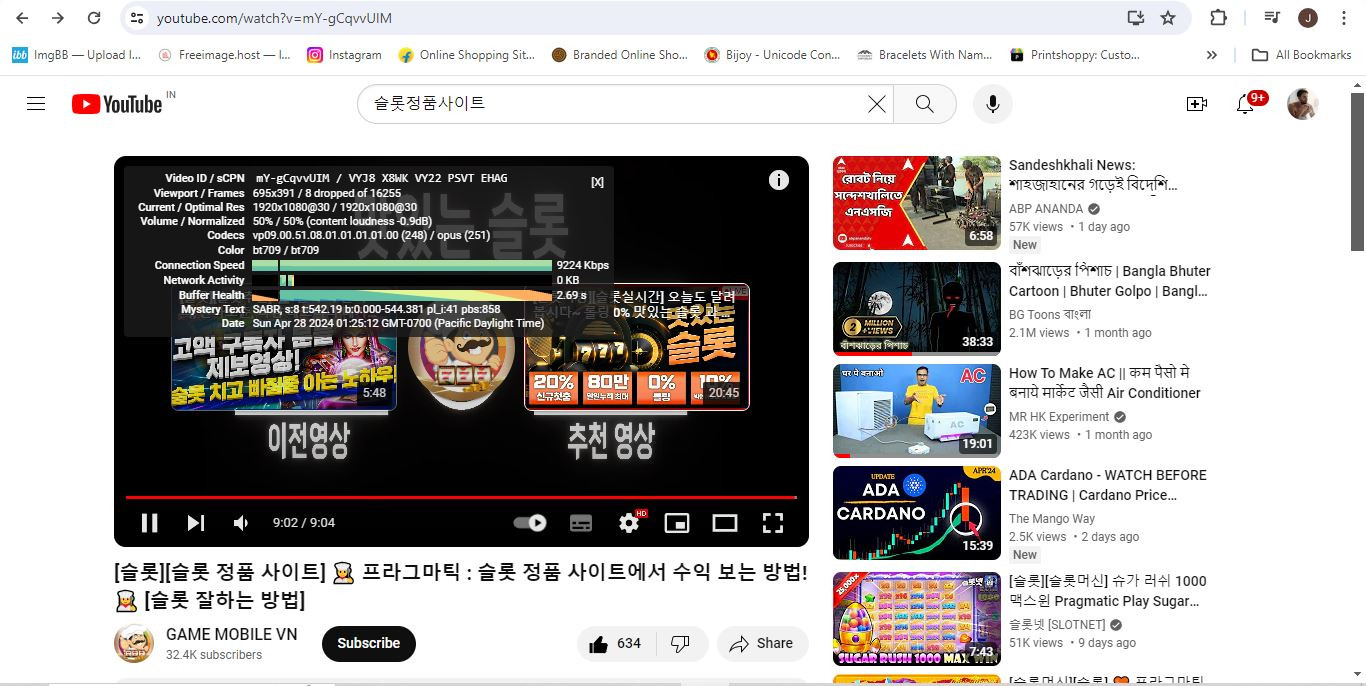
Task: Open GAME MOBILE VN channel avatar
Action: (134, 643)
